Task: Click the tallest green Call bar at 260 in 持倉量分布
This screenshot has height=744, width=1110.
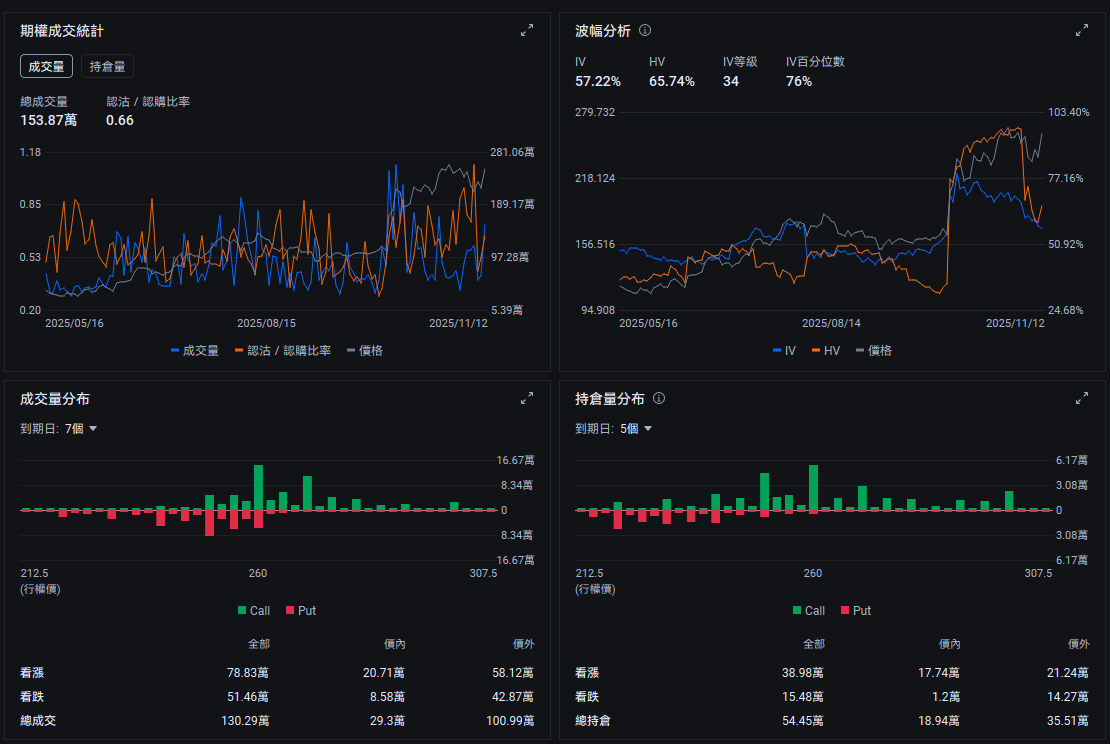Action: click(x=813, y=487)
